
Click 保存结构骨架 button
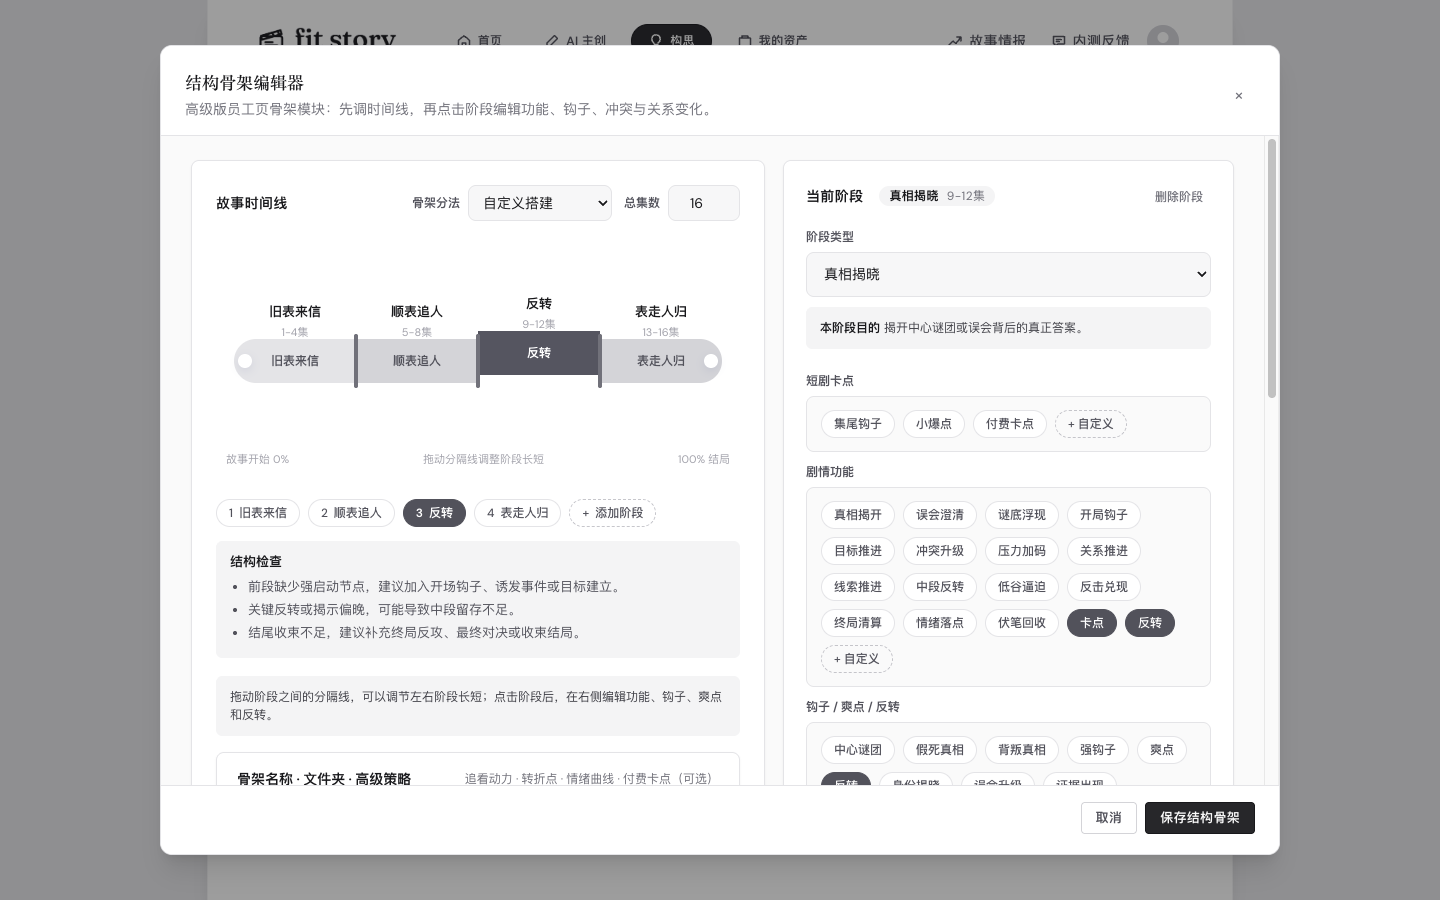(x=1200, y=818)
